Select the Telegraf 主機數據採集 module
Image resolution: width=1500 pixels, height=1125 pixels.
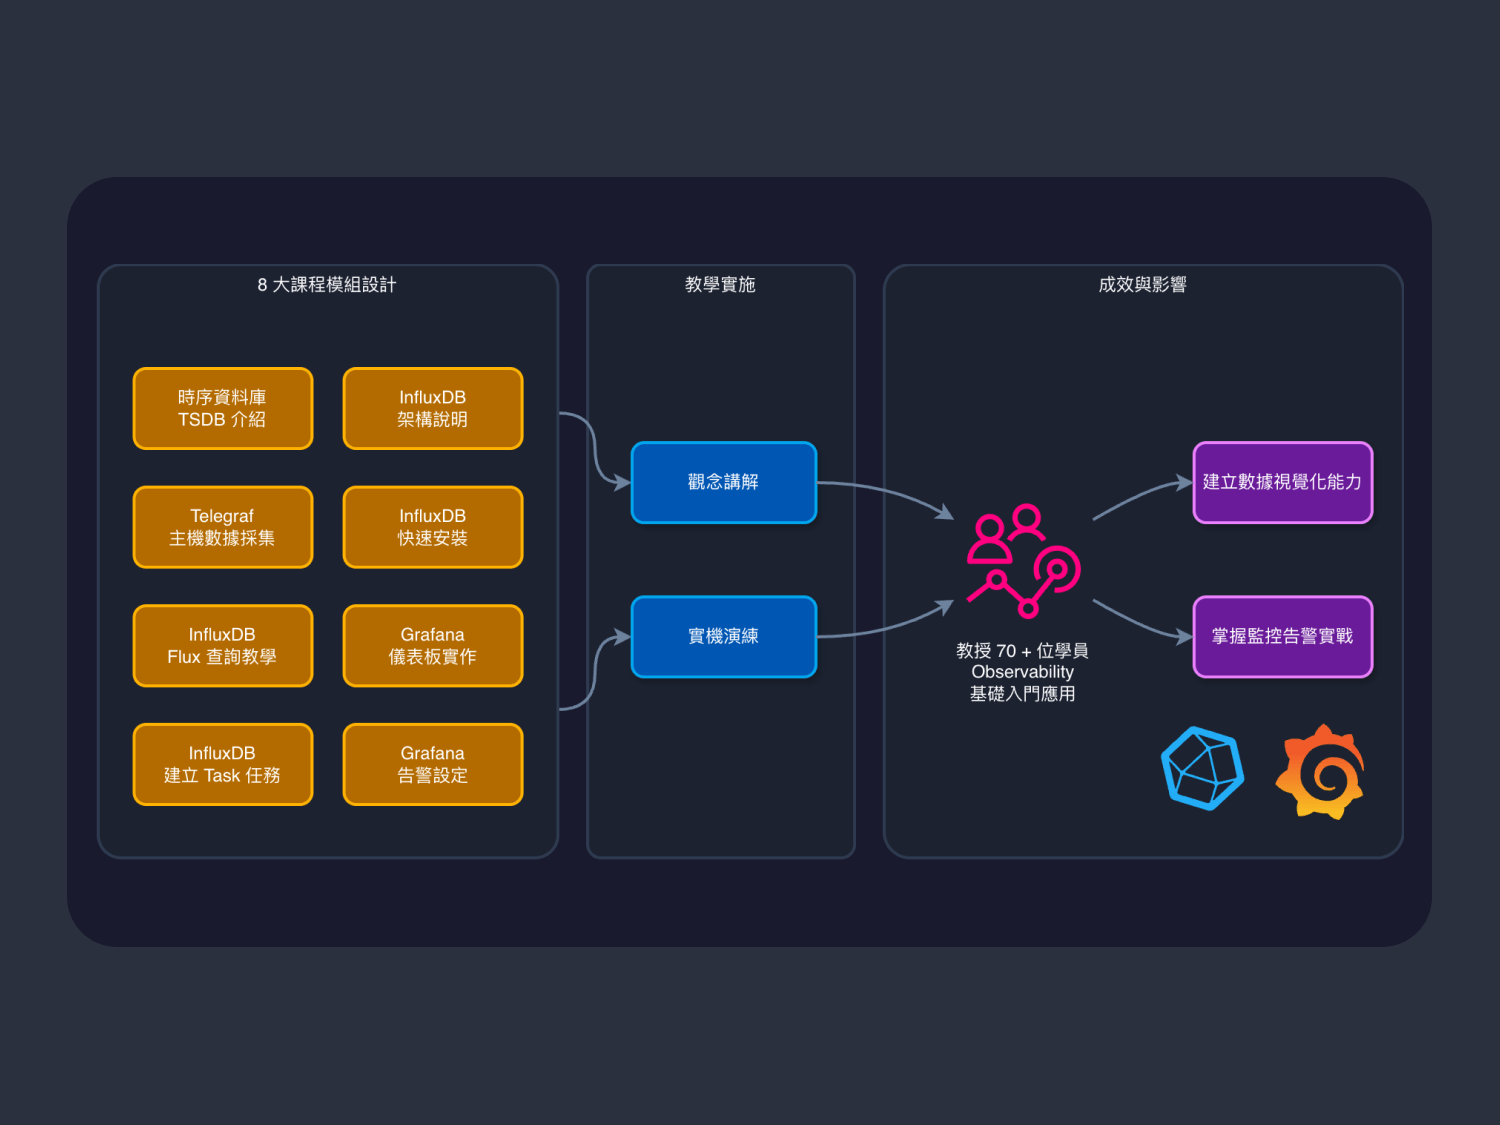[x=222, y=526]
